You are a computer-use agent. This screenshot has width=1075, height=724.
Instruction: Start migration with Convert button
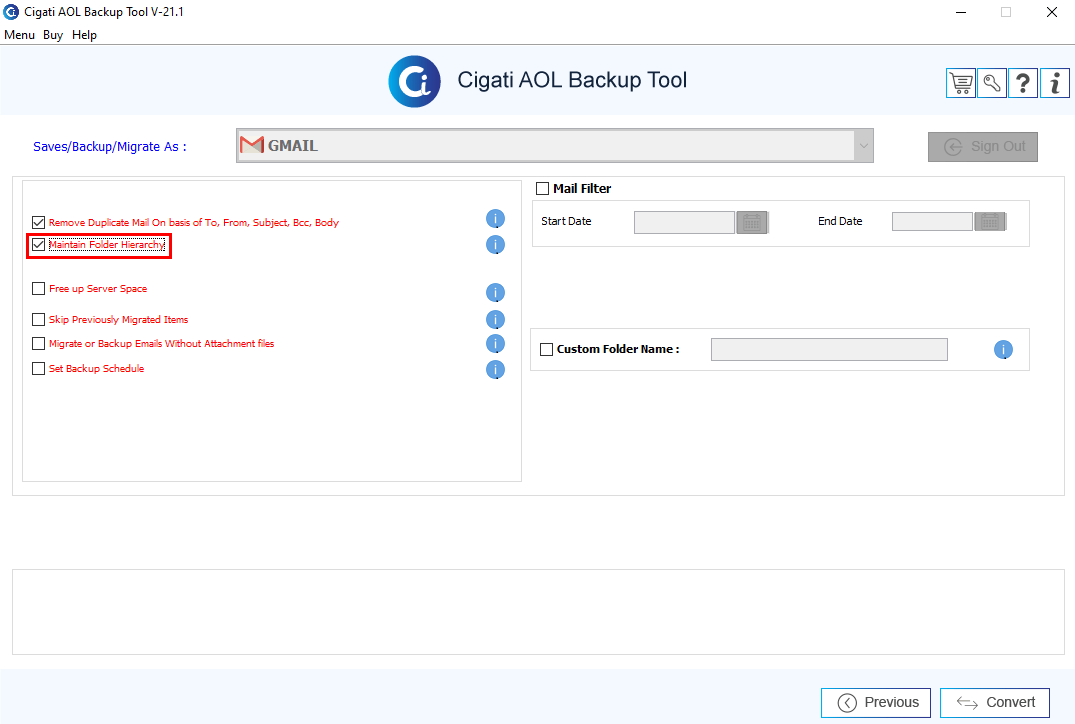(x=995, y=703)
